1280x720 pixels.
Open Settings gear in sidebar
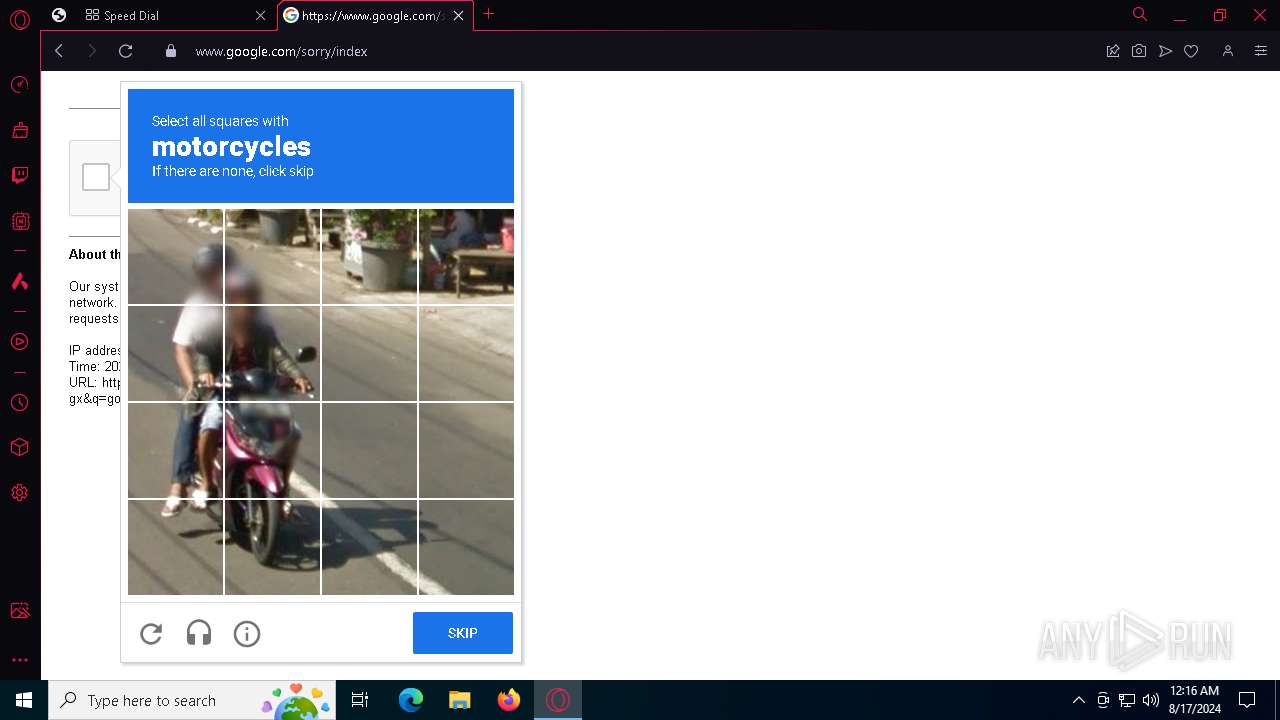pos(19,493)
